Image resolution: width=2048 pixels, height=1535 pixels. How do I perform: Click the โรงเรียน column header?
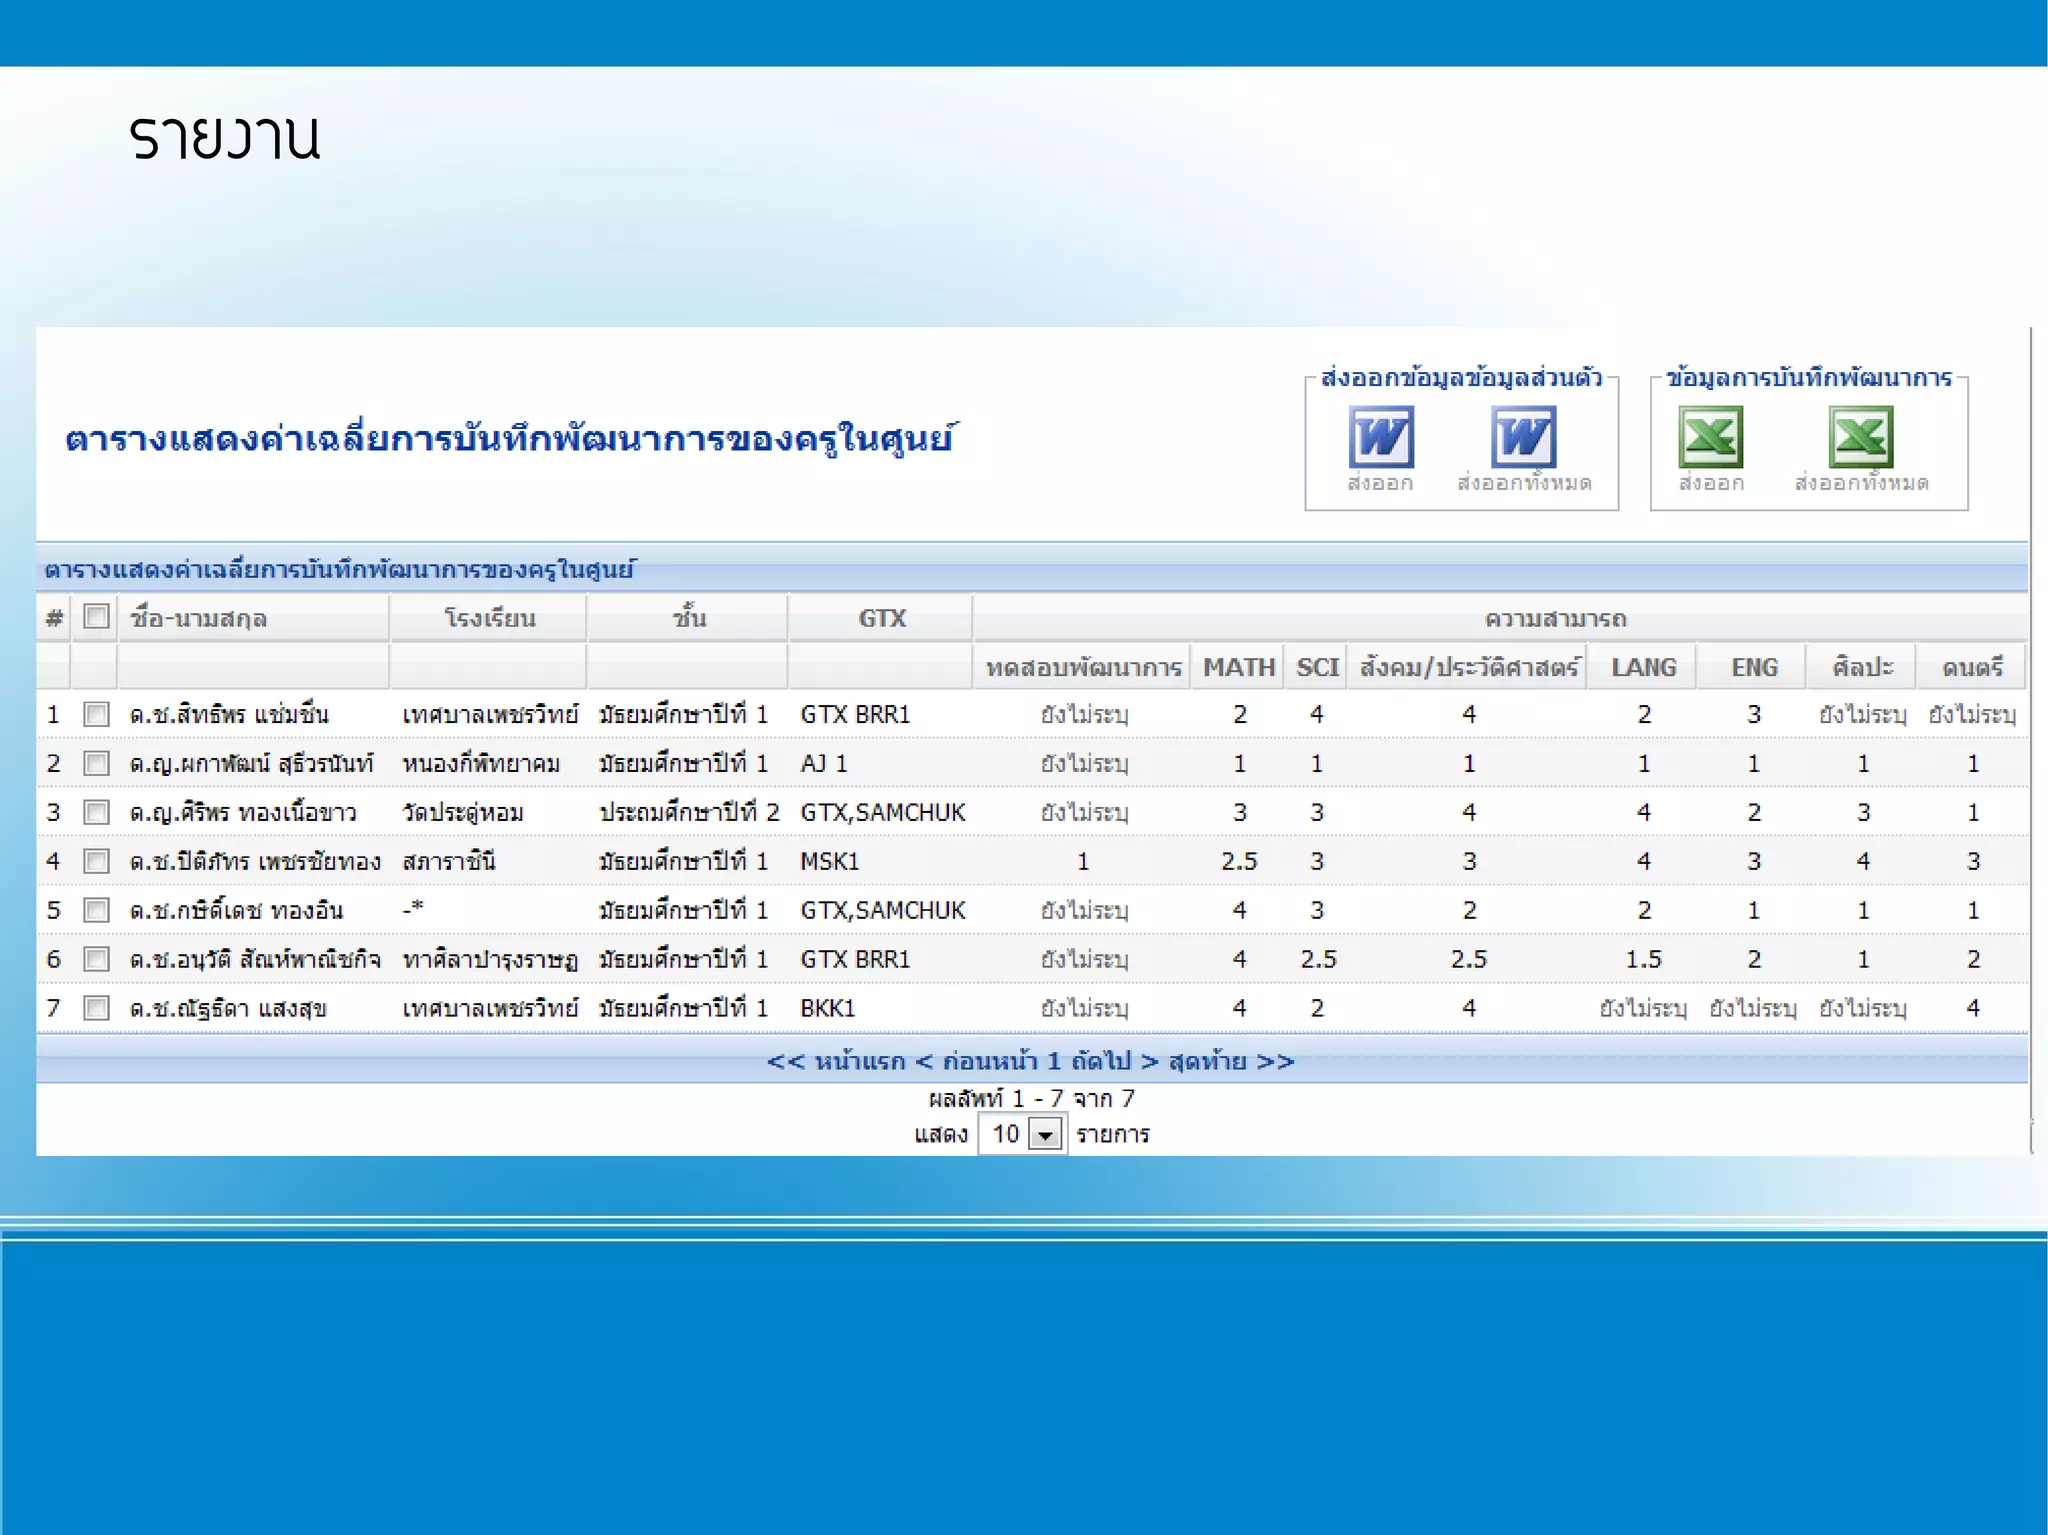489,618
